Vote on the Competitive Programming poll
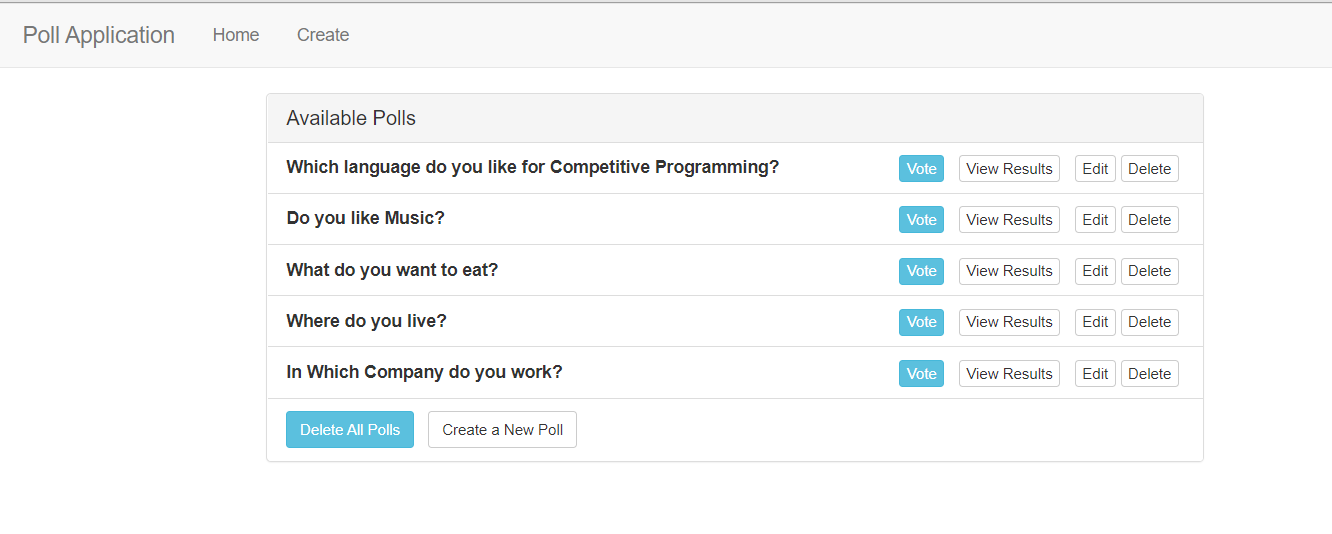This screenshot has height=534, width=1332. [x=921, y=169]
